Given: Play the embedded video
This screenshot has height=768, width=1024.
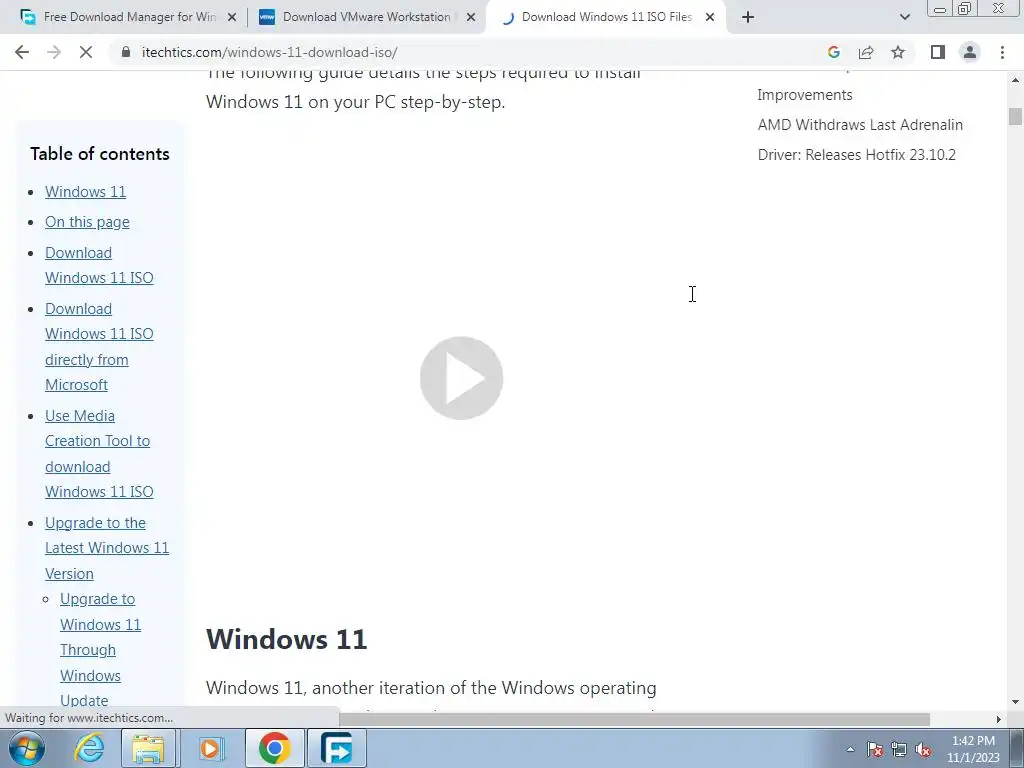Looking at the screenshot, I should tap(461, 377).
